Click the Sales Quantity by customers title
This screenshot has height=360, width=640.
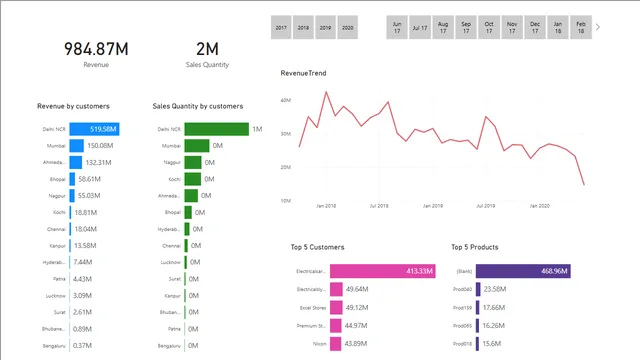pos(198,106)
